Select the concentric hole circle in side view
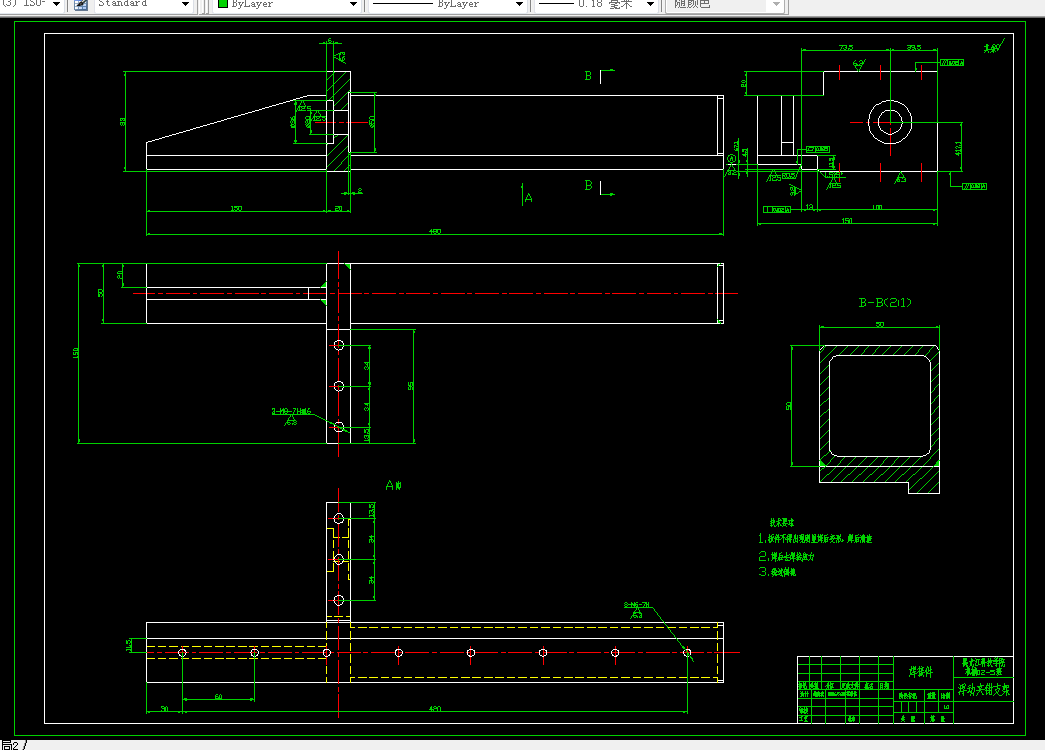The width and height of the screenshot is (1045, 750). 890,122
